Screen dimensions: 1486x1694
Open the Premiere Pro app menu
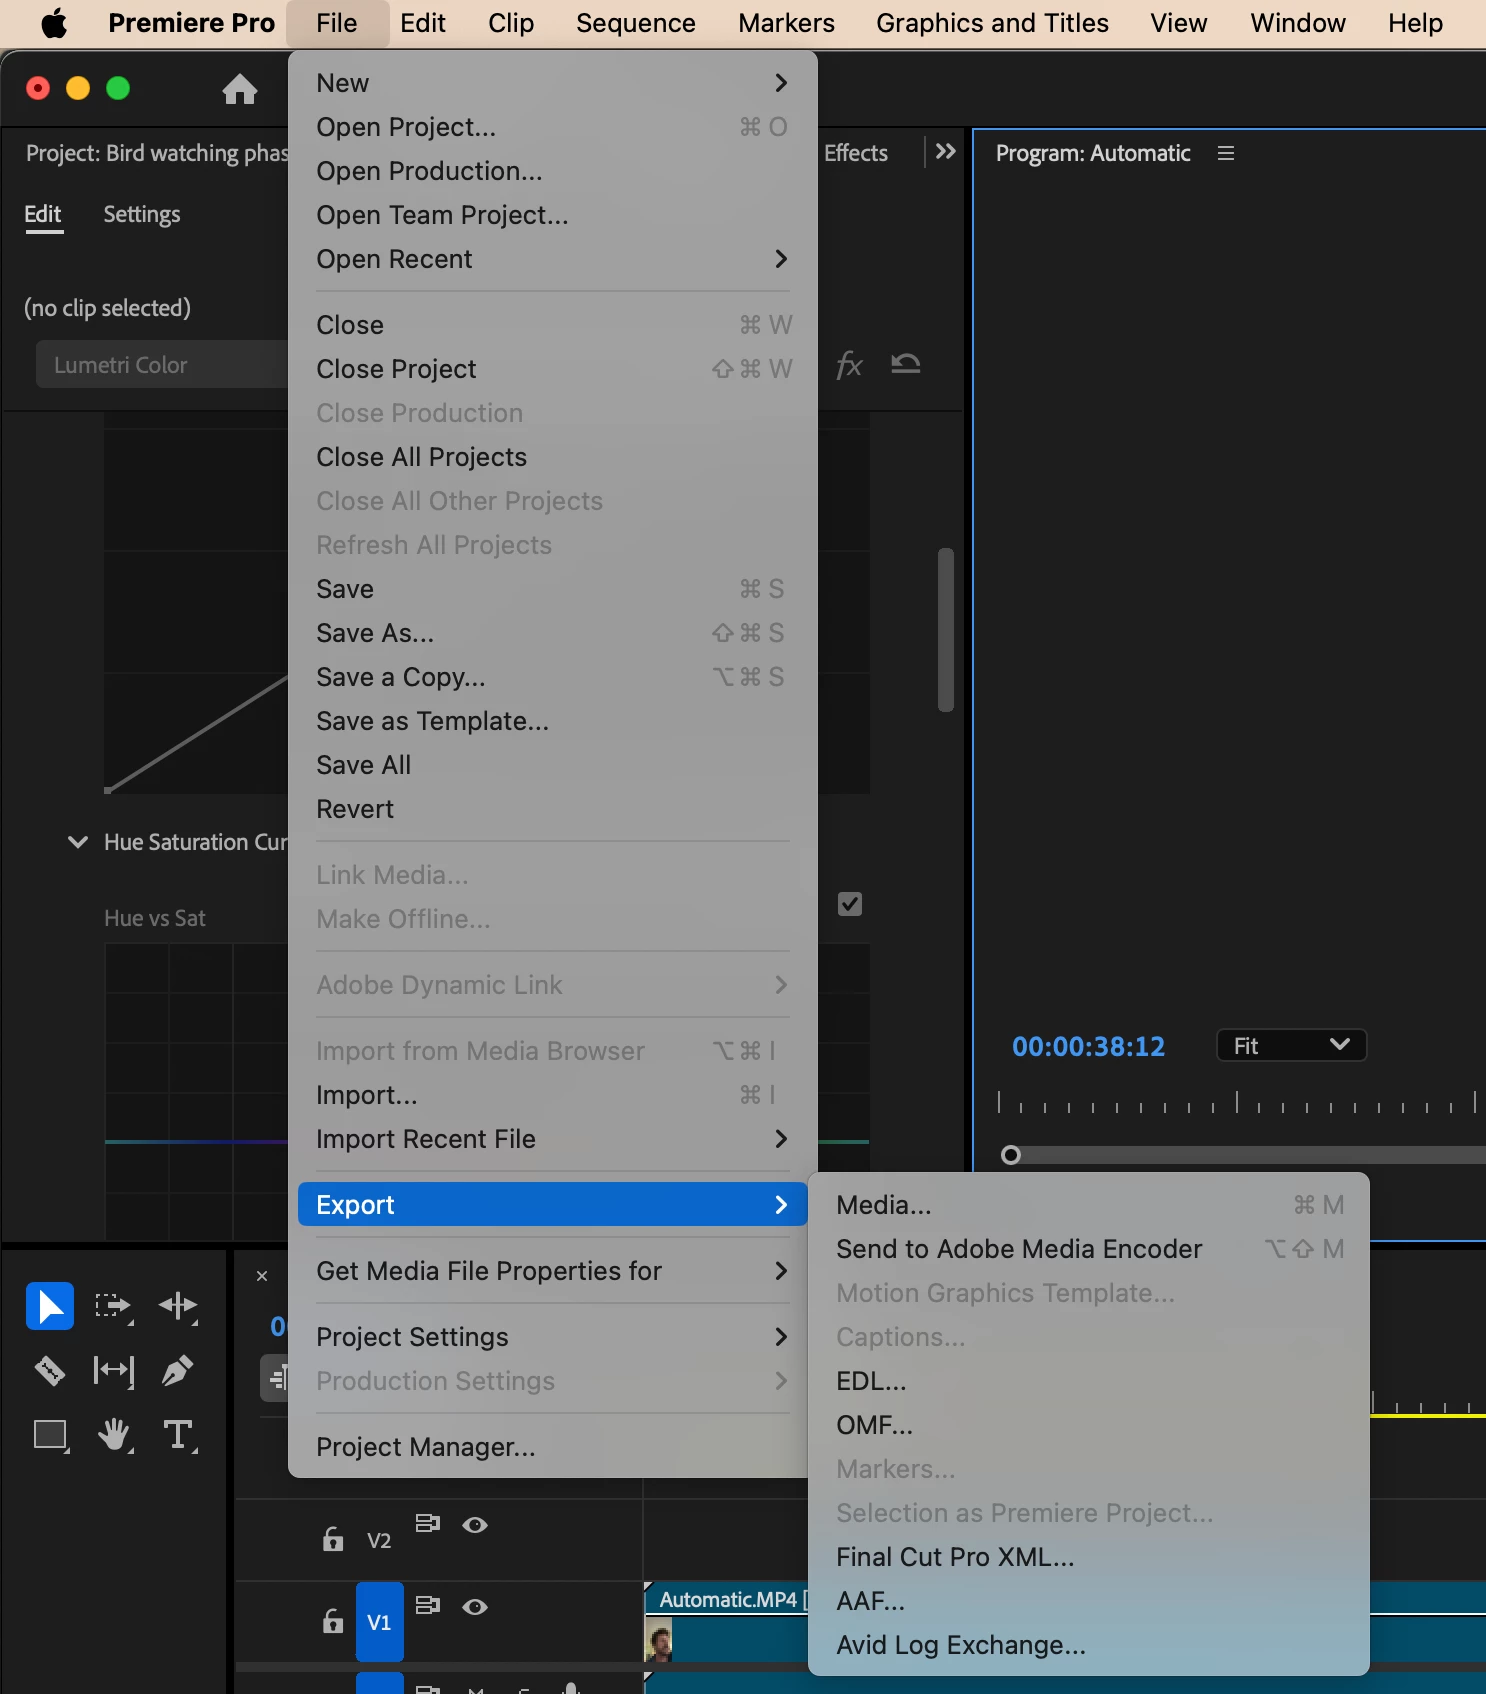pyautogui.click(x=191, y=23)
